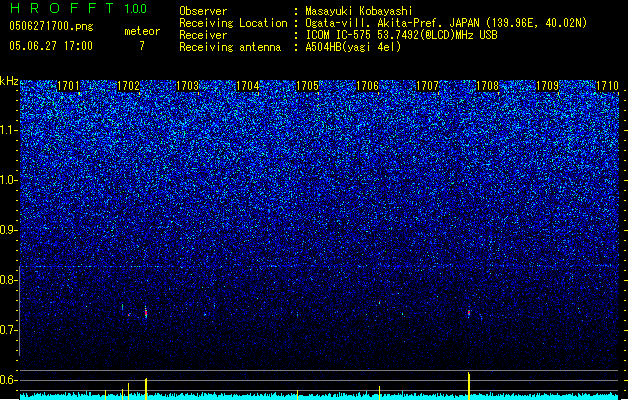Image resolution: width=629 pixels, height=400 pixels.
Task: Click the Receiving Location label
Action: coord(233,23)
